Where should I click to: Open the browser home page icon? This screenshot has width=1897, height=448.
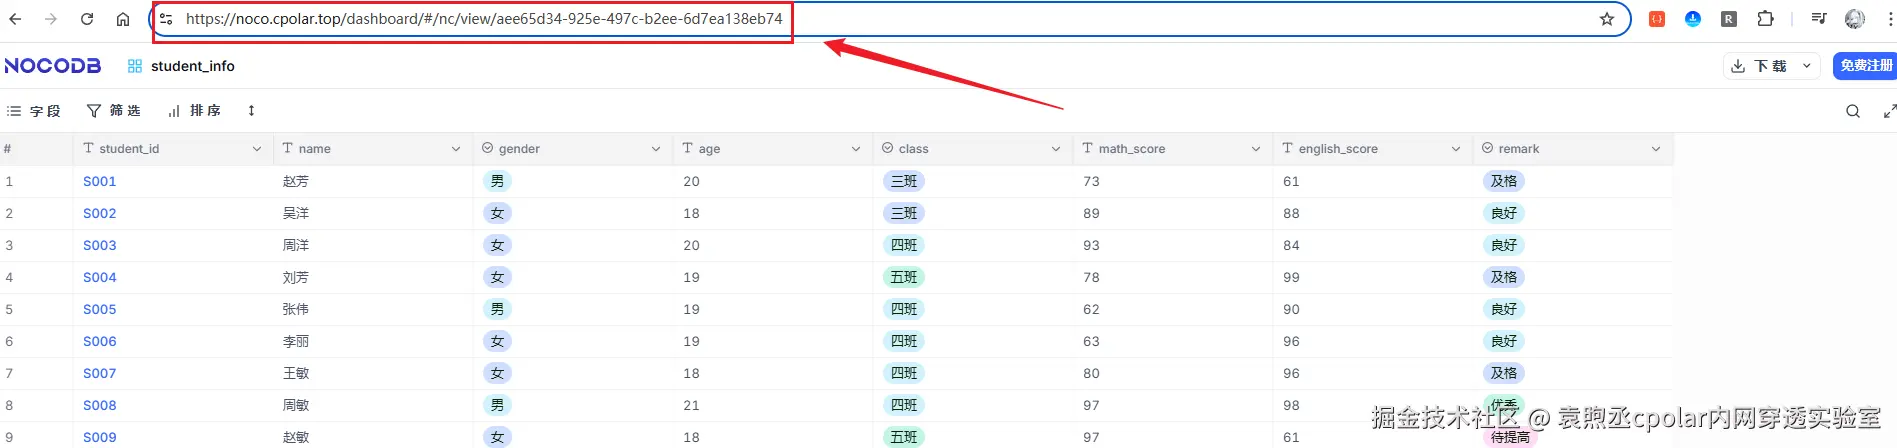[123, 19]
